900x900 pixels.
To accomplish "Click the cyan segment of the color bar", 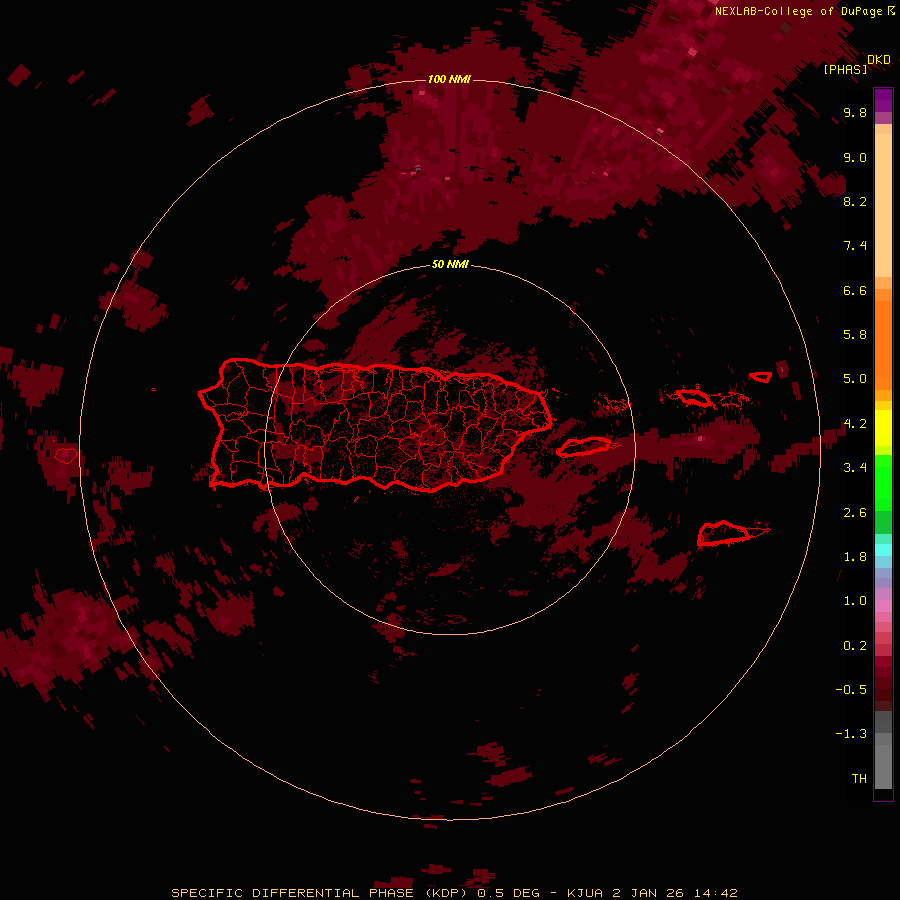I will click(883, 550).
